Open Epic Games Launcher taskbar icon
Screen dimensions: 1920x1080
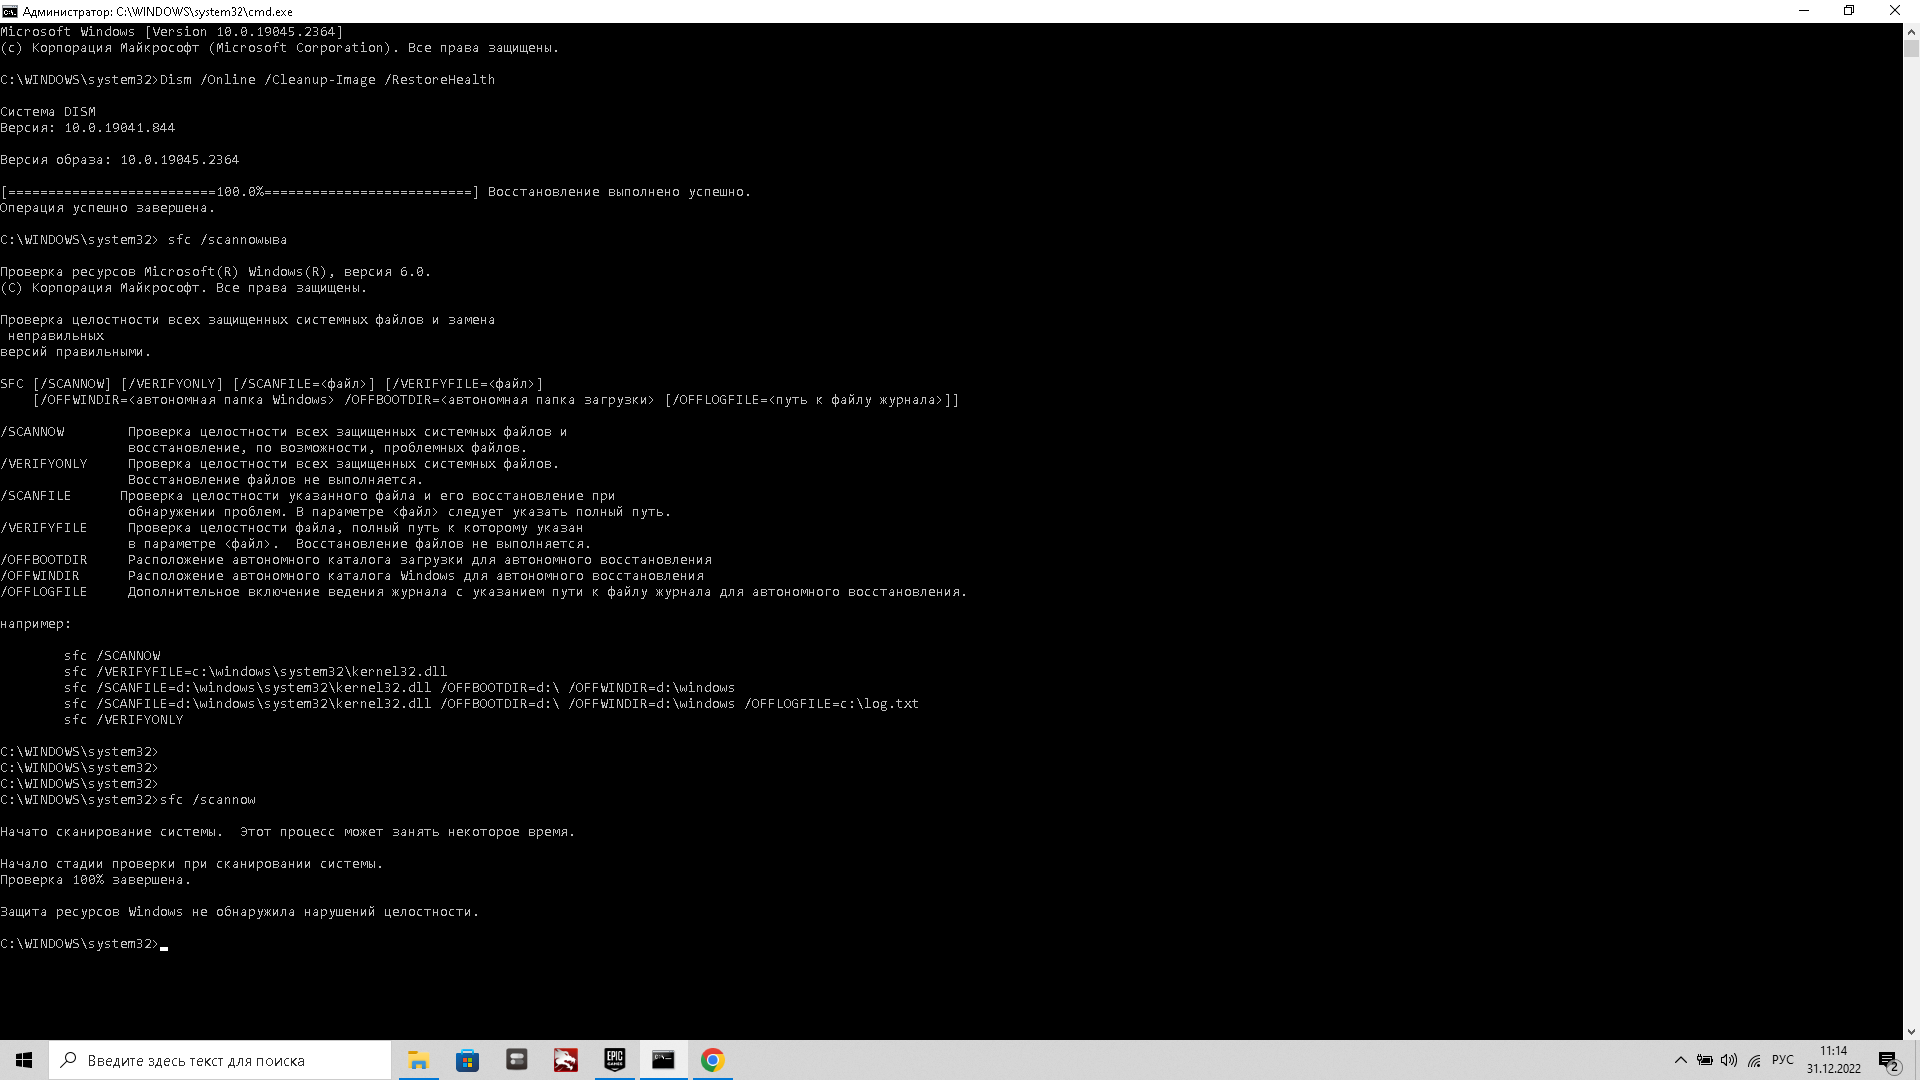pyautogui.click(x=614, y=1060)
